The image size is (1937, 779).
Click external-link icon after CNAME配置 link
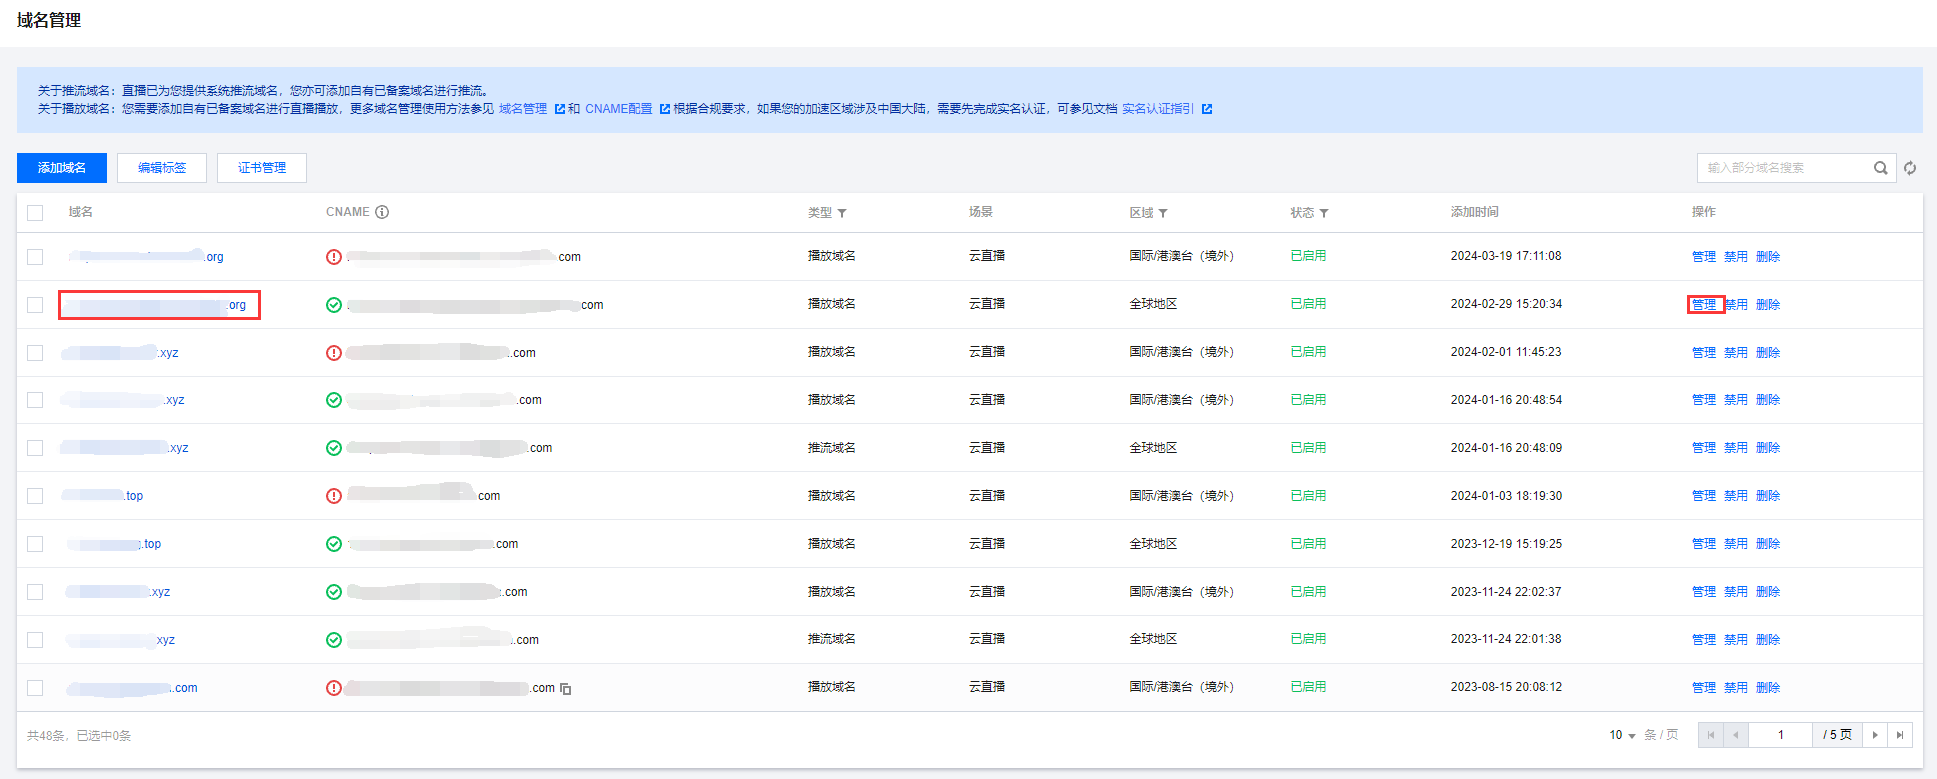[x=665, y=109]
